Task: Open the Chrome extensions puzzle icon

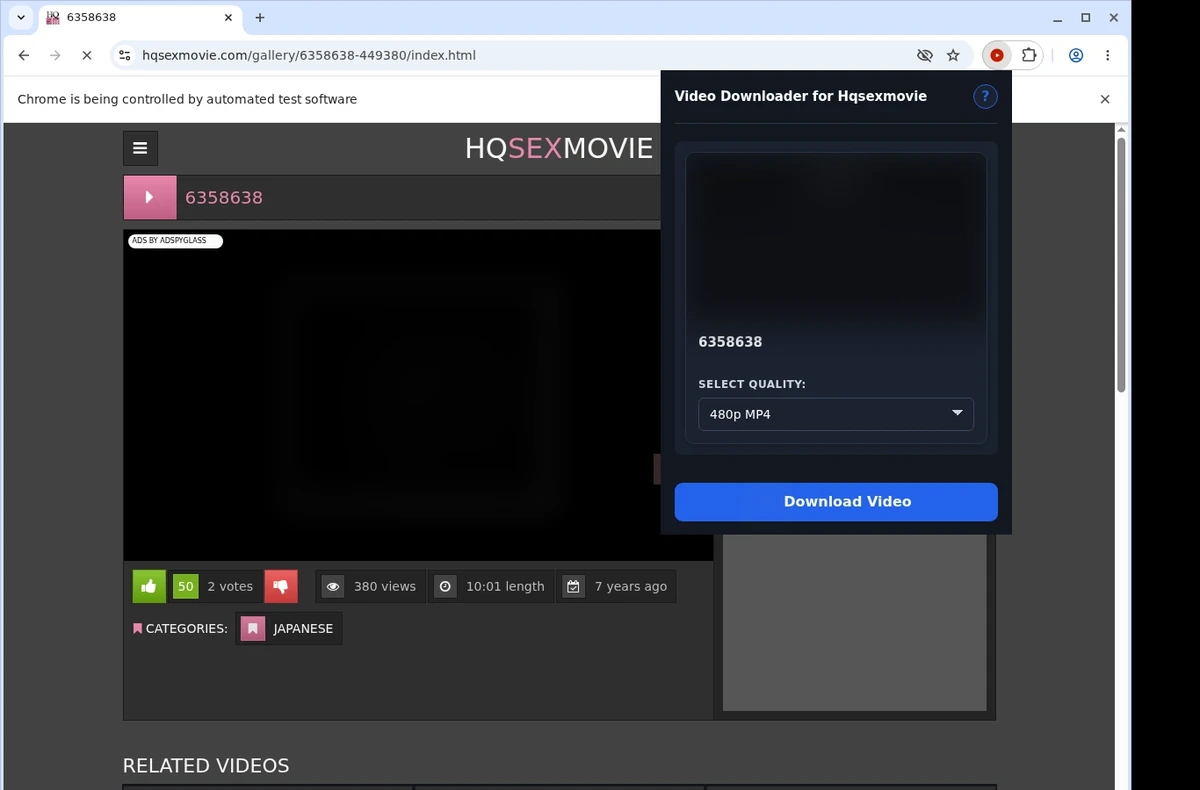Action: (x=1028, y=56)
